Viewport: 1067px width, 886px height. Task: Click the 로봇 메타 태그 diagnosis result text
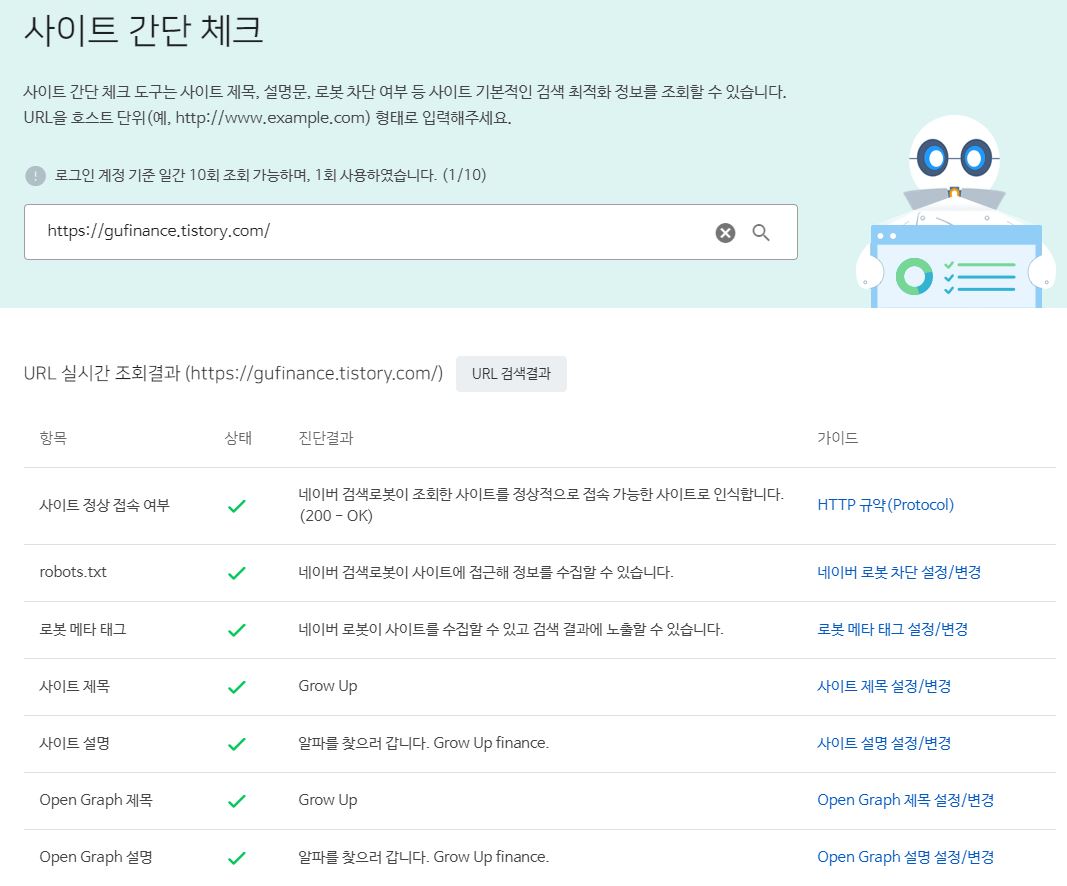tap(510, 629)
